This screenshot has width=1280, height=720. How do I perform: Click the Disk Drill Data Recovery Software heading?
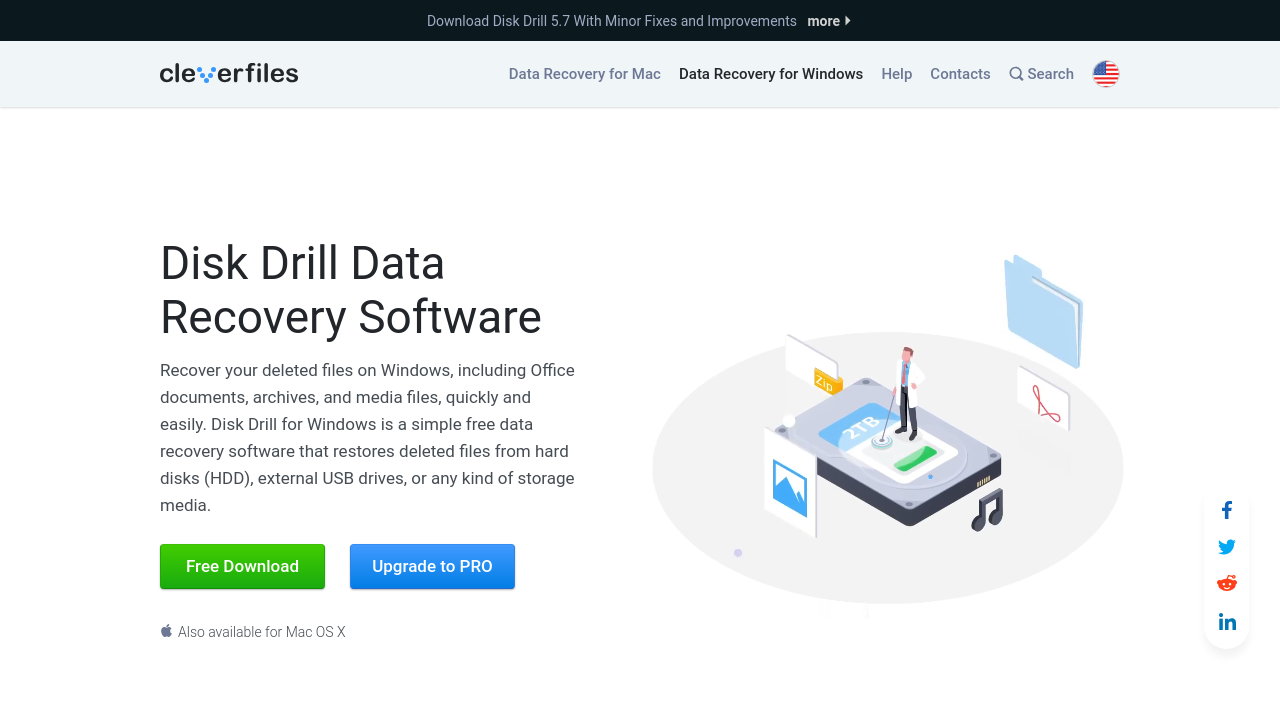(x=350, y=290)
